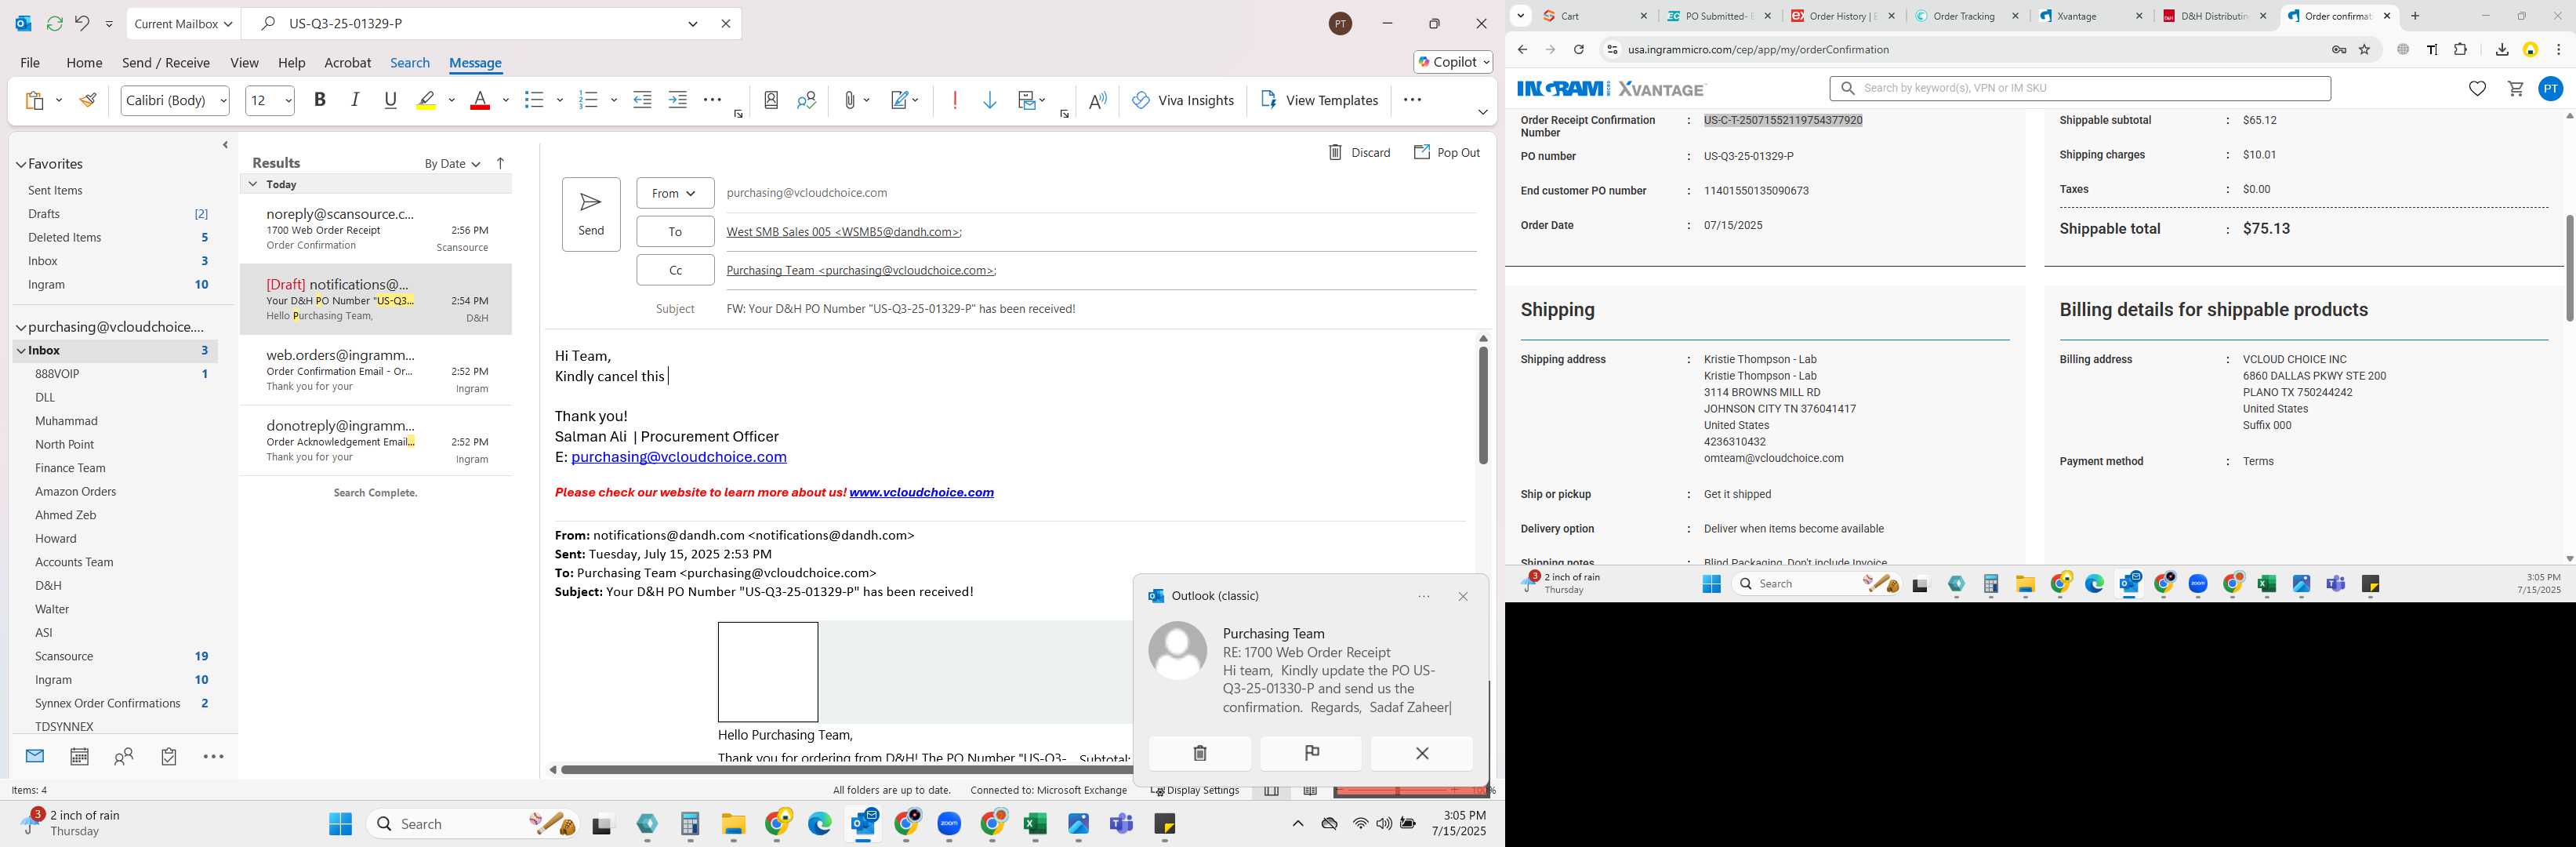Click Ingram Micro search input field
The image size is (2576, 847).
click(2080, 88)
